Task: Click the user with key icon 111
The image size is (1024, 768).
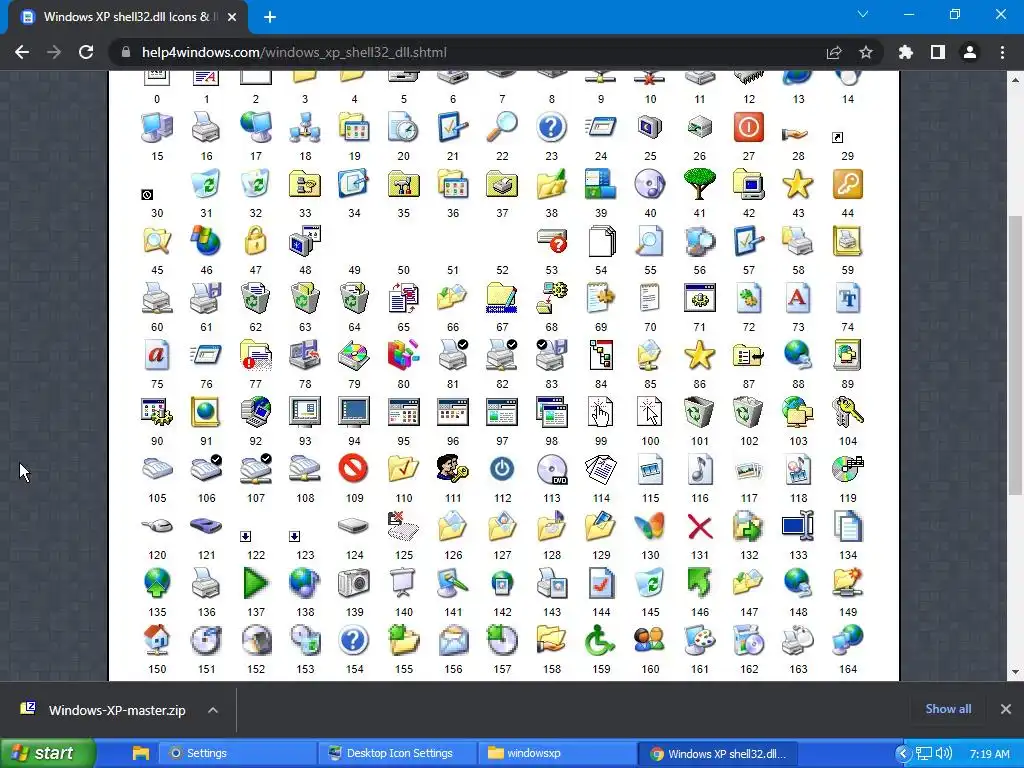Action: [453, 469]
